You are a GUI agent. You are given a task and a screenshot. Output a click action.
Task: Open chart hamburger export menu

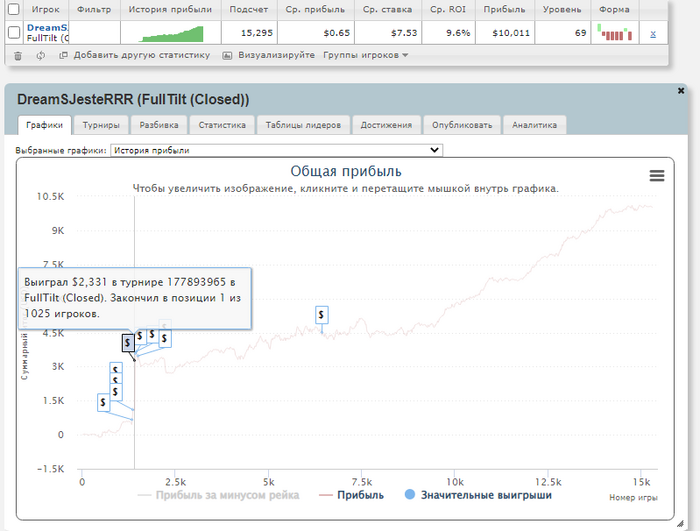[657, 176]
